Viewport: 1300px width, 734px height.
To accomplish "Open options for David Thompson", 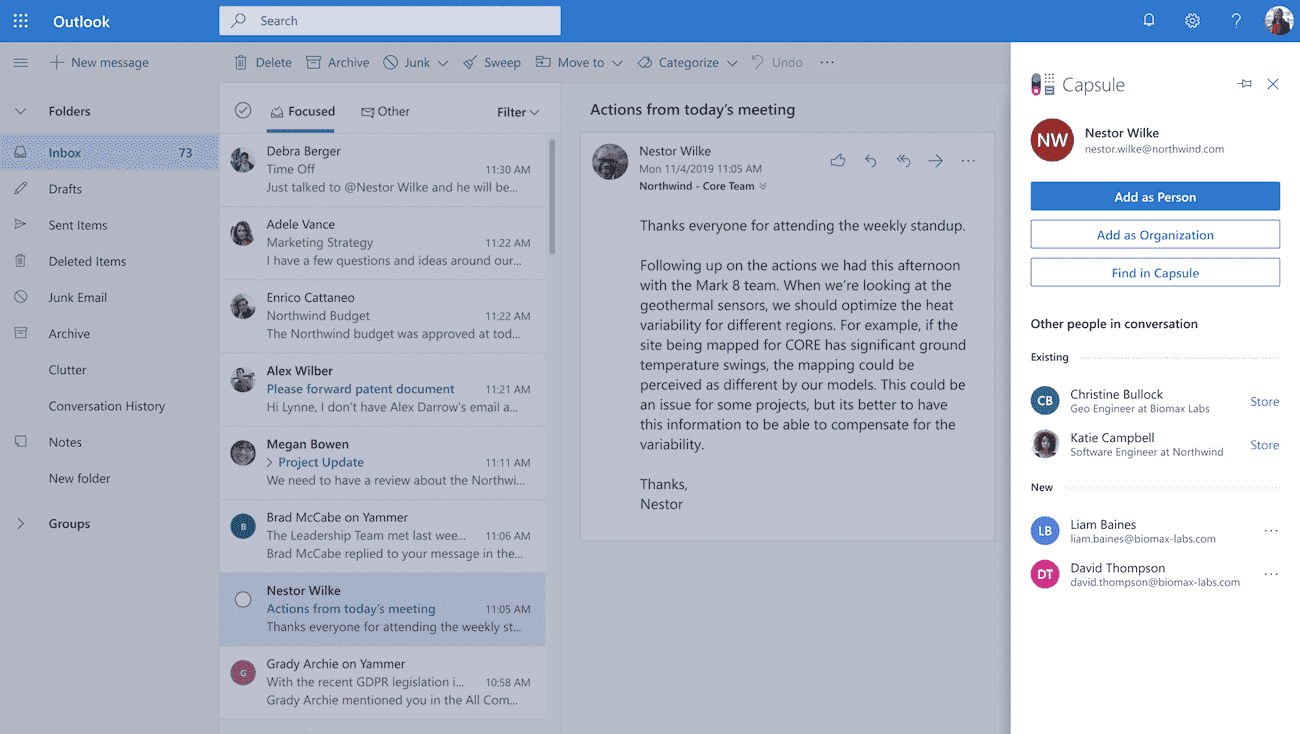I will click(x=1271, y=574).
